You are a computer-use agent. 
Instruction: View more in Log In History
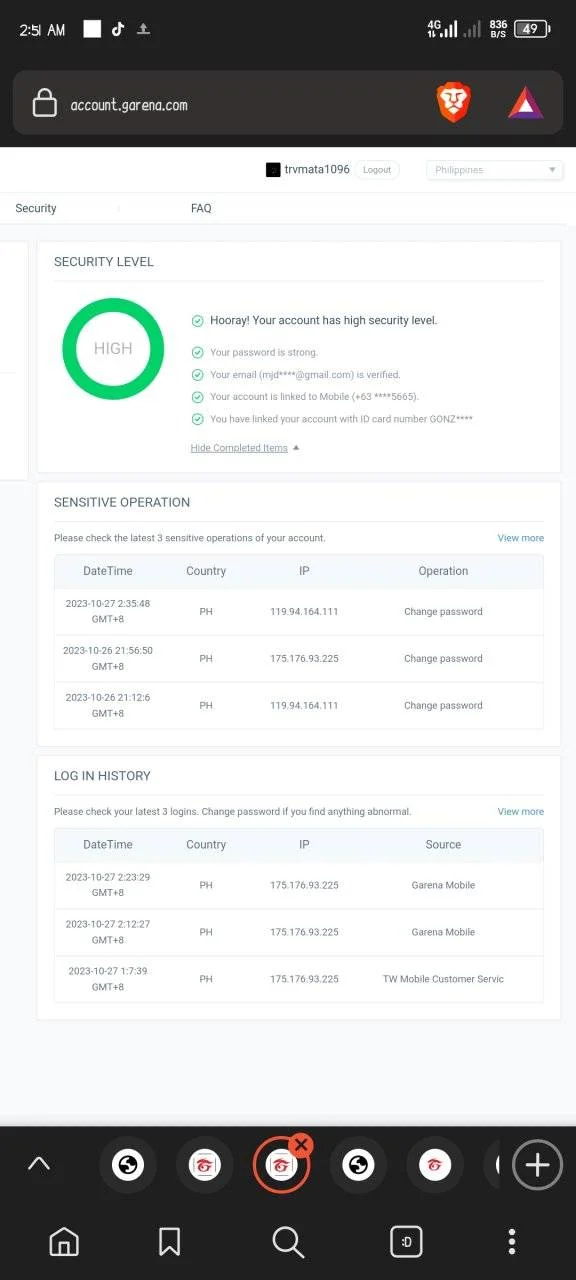coord(521,812)
